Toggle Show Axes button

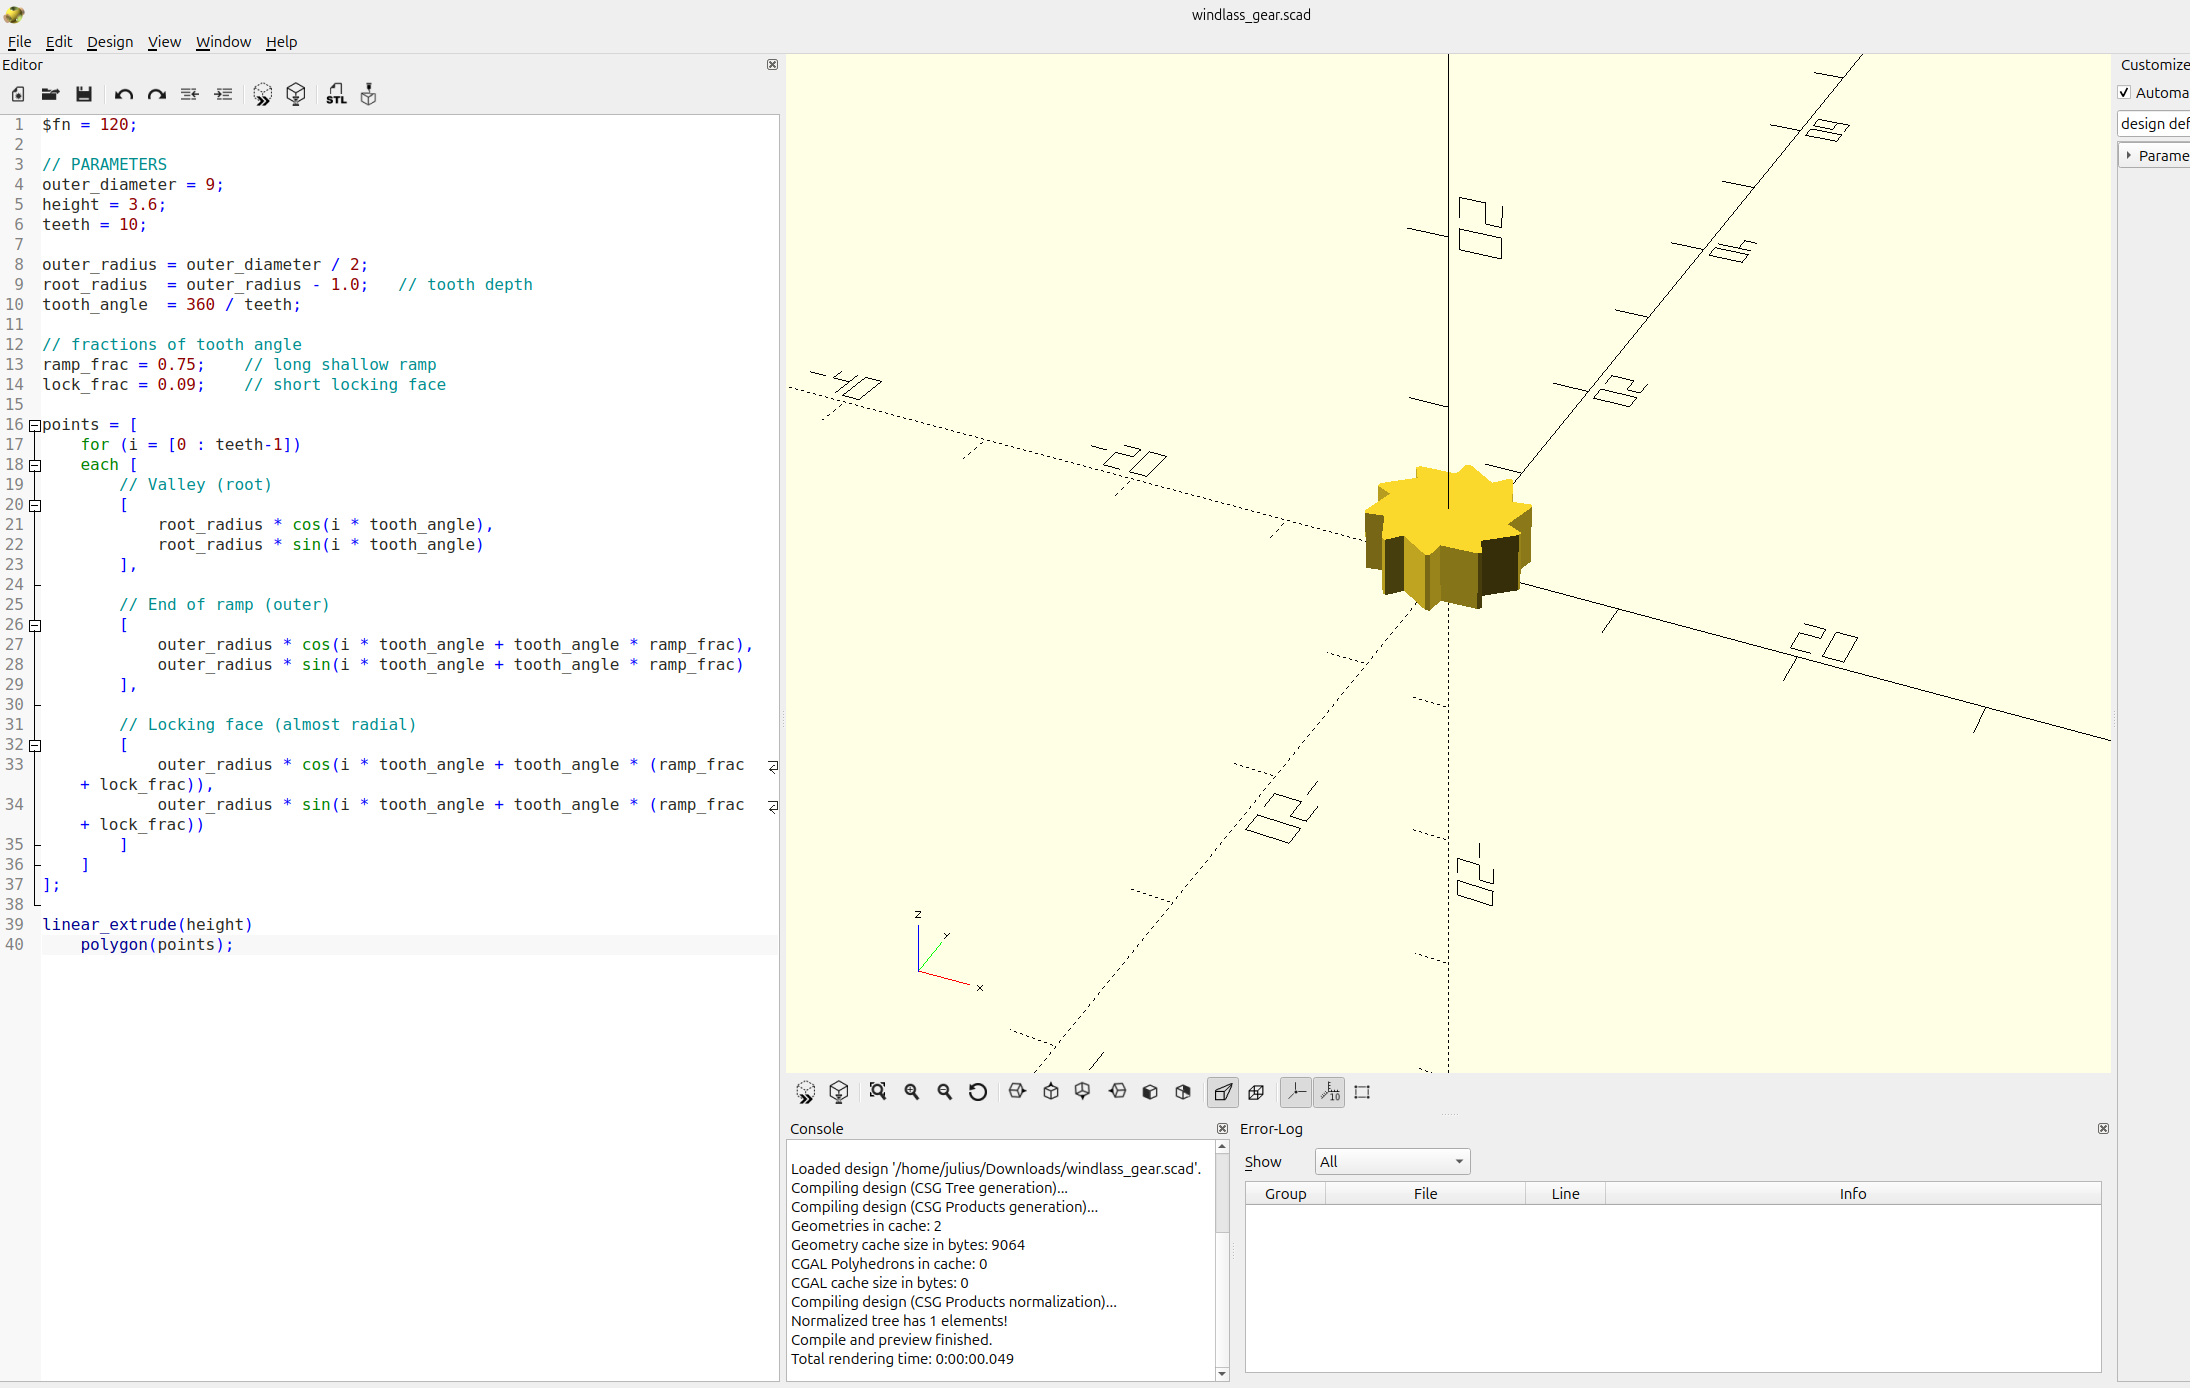[1296, 1092]
